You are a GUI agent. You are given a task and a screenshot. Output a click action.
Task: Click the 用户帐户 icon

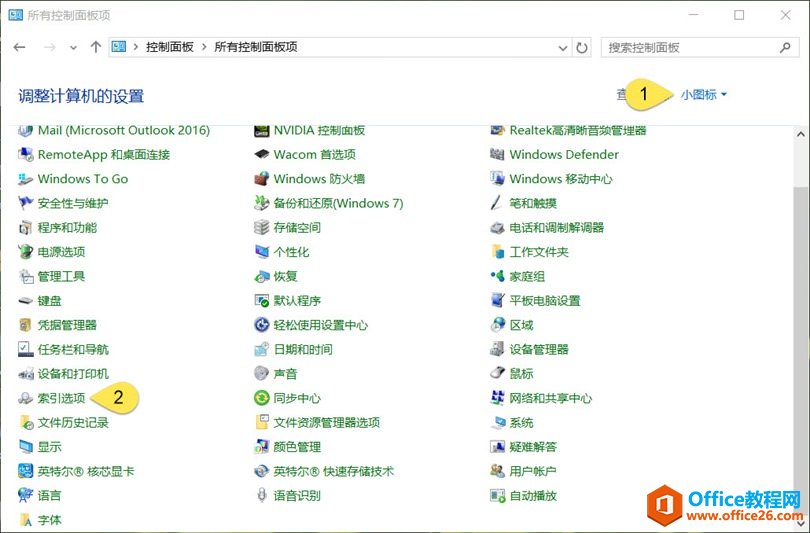coord(497,471)
